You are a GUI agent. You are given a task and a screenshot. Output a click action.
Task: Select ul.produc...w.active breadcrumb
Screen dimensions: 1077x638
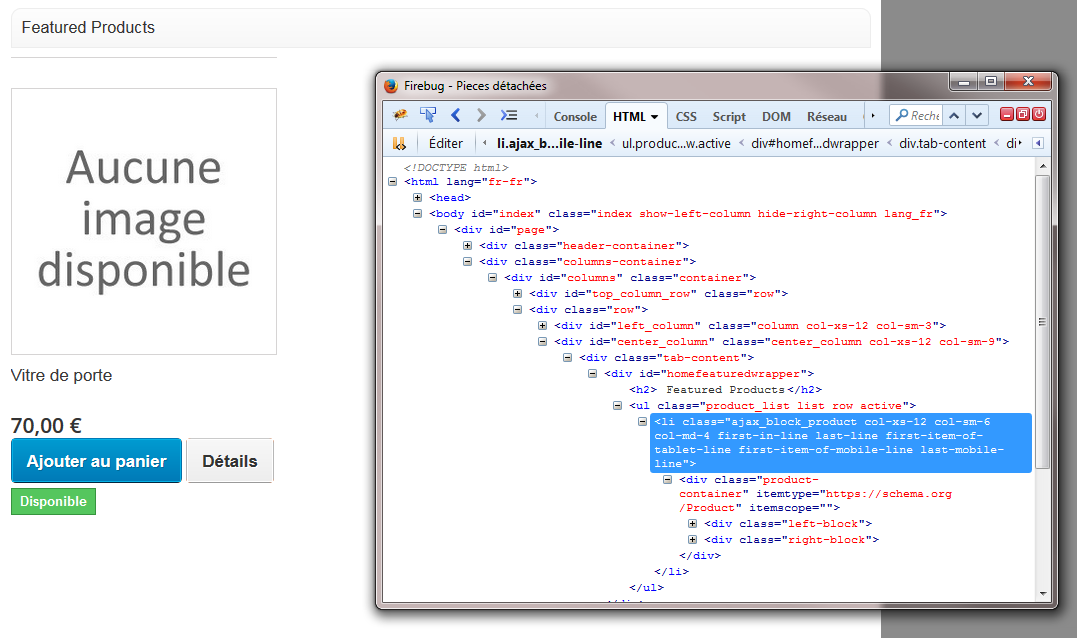(676, 144)
